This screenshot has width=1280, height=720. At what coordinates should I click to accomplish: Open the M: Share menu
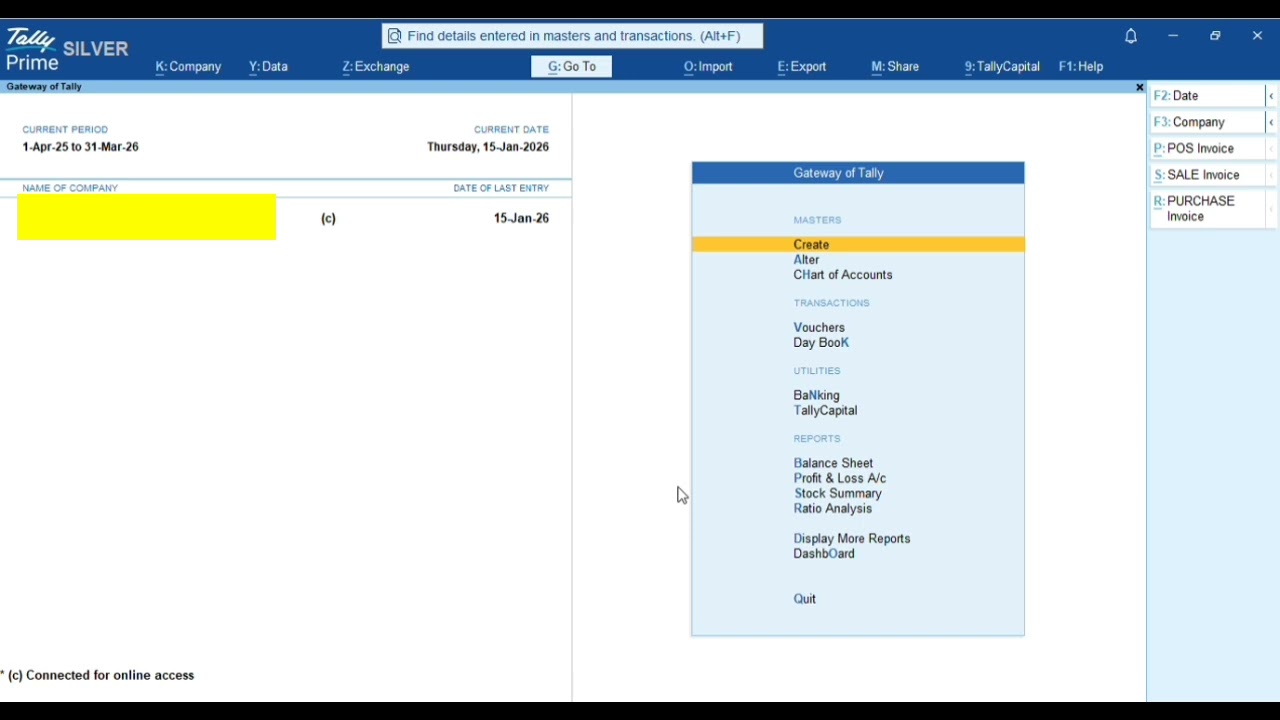tap(895, 67)
